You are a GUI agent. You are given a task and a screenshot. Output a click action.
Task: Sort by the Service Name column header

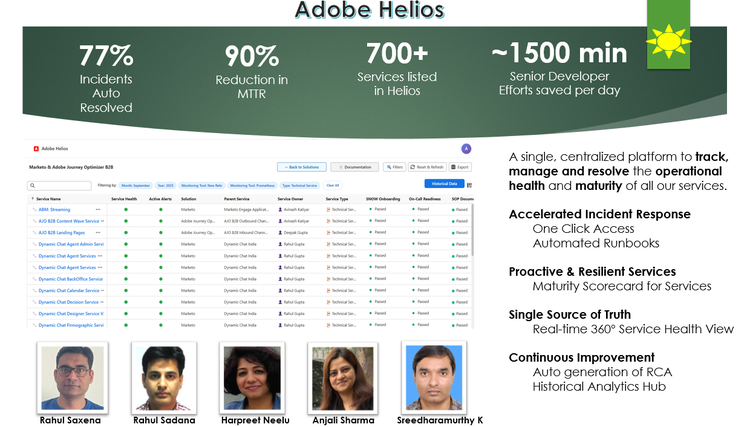tap(47, 198)
